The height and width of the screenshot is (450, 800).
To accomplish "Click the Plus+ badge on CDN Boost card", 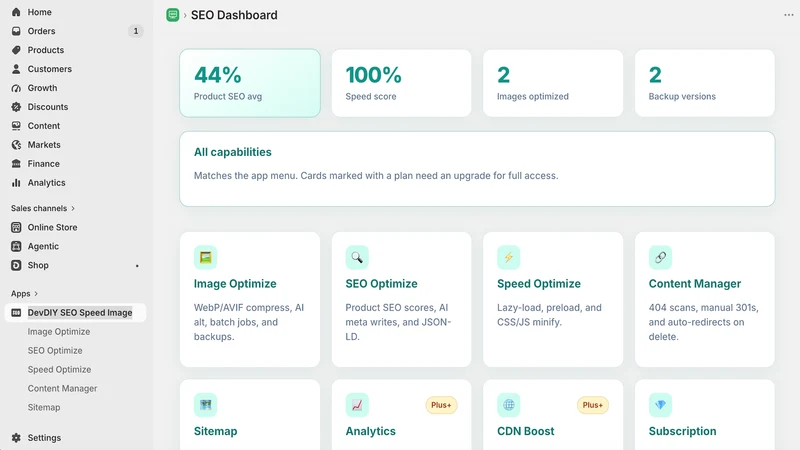I will (593, 405).
